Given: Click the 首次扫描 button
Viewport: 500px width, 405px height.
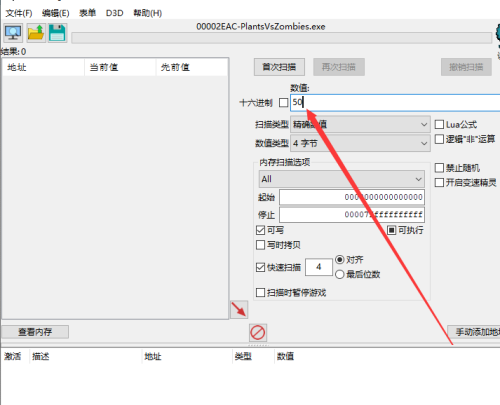Looking at the screenshot, I should [279, 67].
